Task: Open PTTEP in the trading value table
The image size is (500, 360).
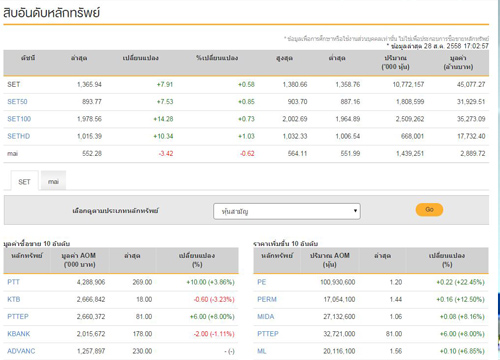Action: point(18,317)
